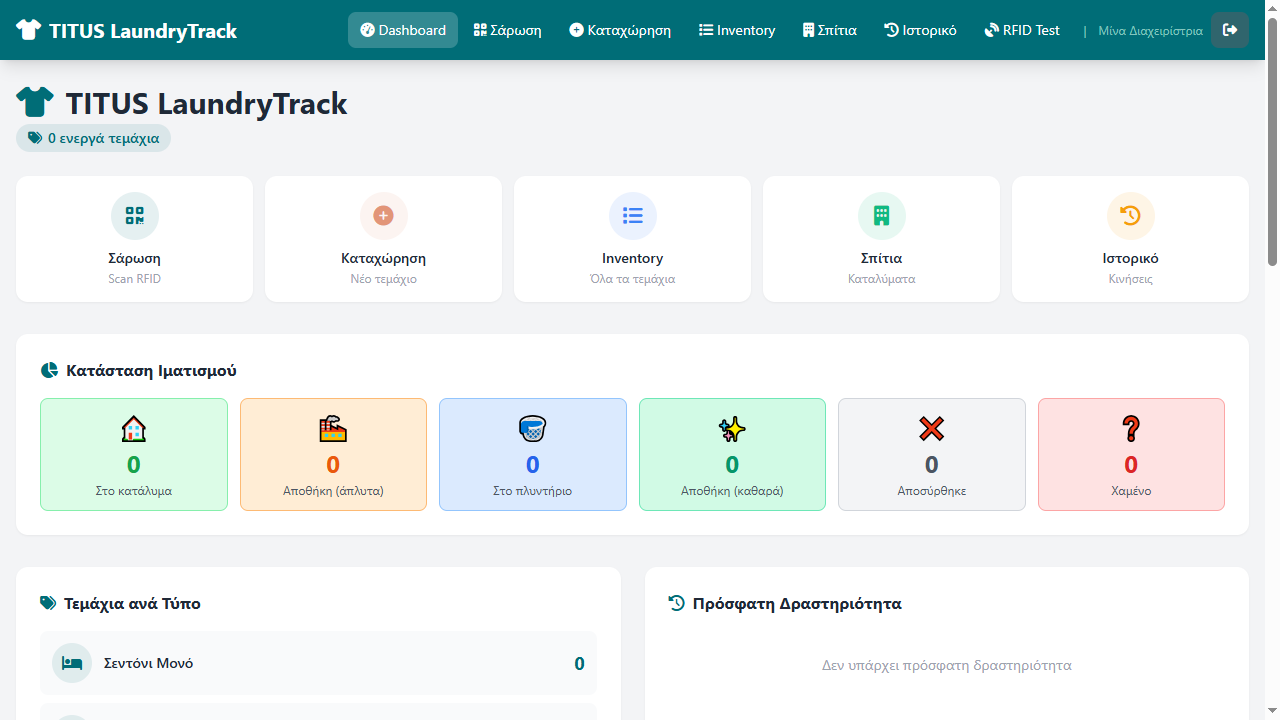Click the Τεμάχια ανά Τύπο section heading

pos(132,604)
